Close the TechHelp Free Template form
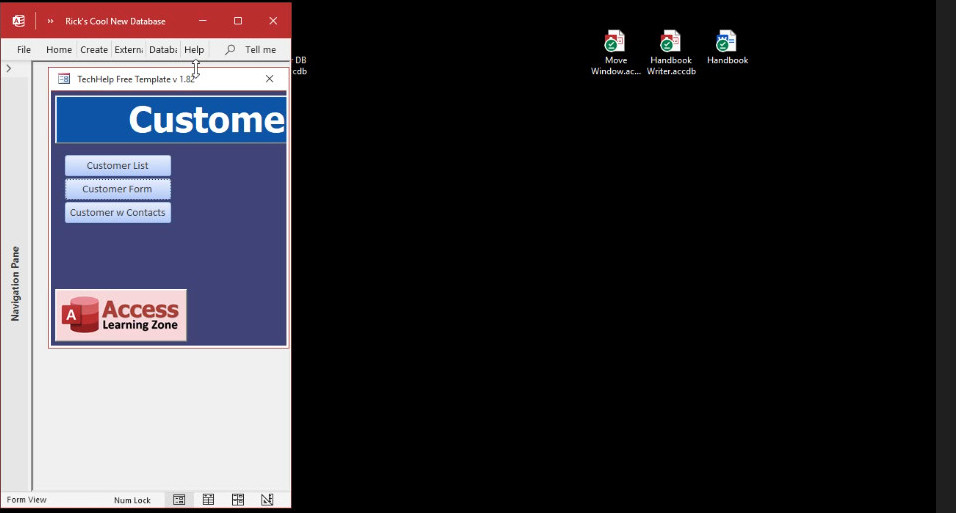This screenshot has width=956, height=513. [269, 79]
